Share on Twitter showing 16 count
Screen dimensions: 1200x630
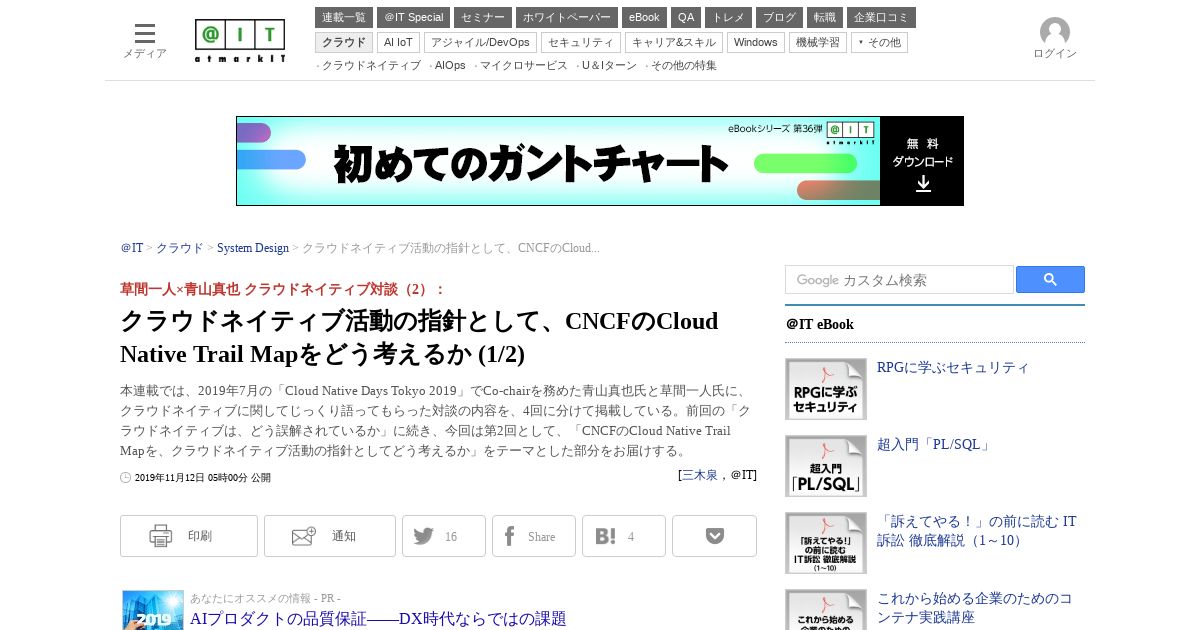tap(444, 536)
